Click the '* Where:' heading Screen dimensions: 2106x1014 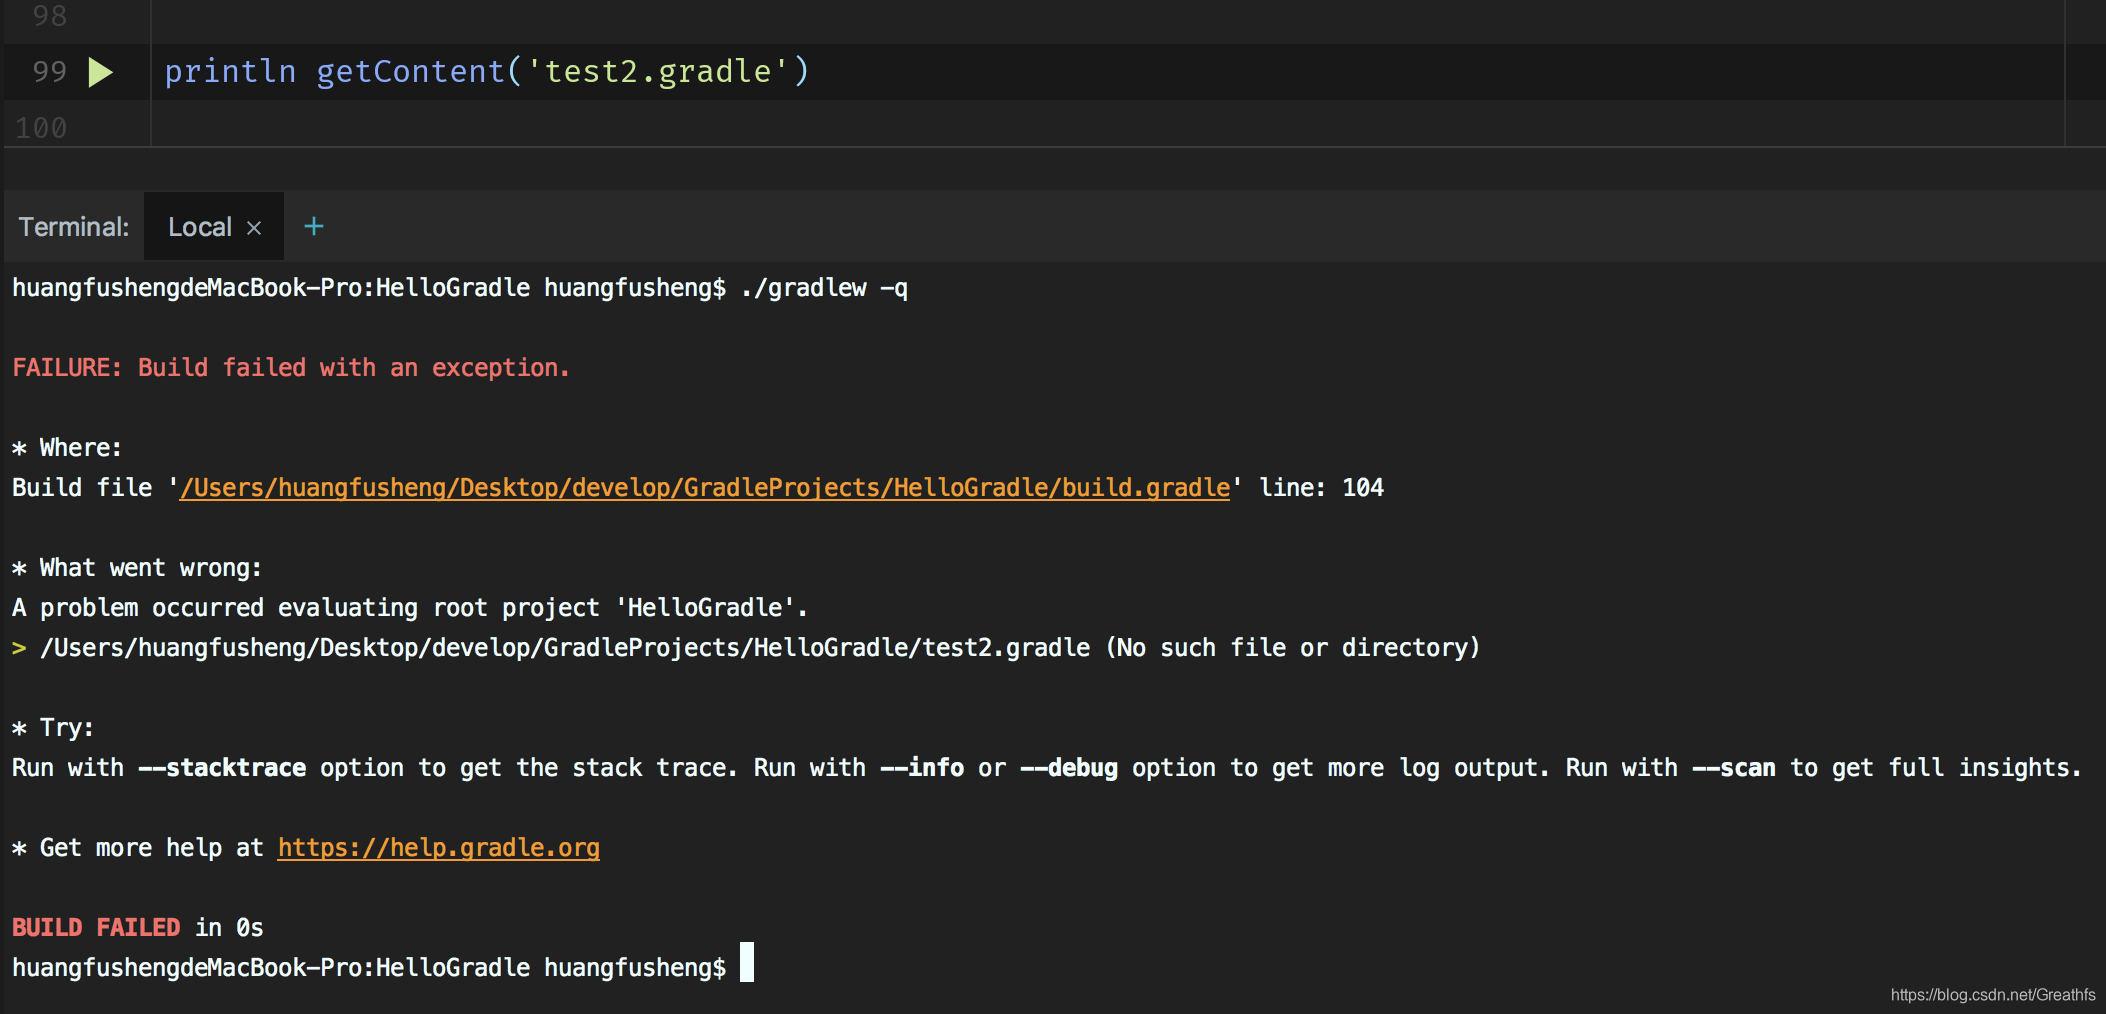click(67, 448)
